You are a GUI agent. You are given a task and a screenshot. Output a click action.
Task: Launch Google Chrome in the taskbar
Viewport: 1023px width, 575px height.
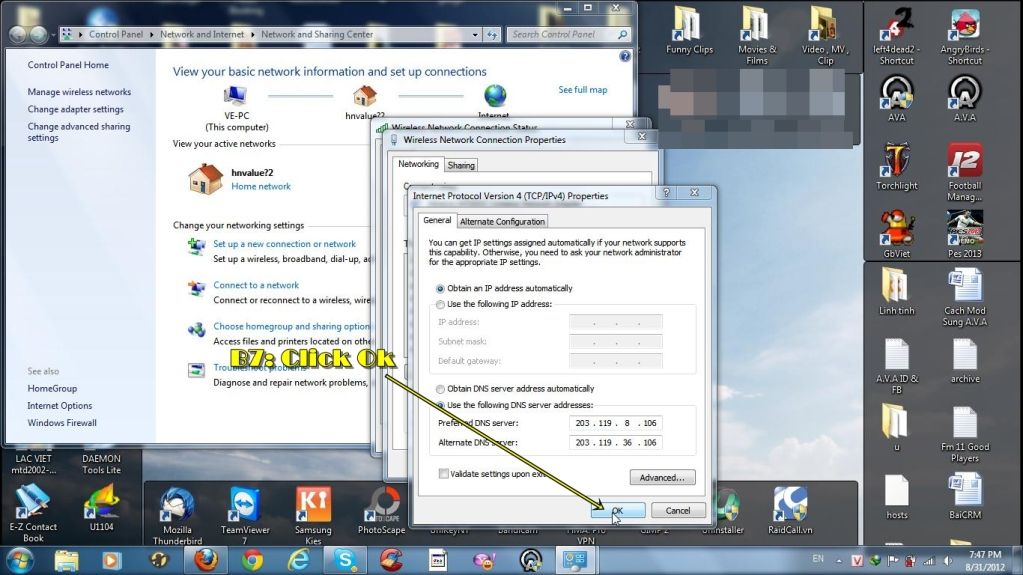[253, 559]
